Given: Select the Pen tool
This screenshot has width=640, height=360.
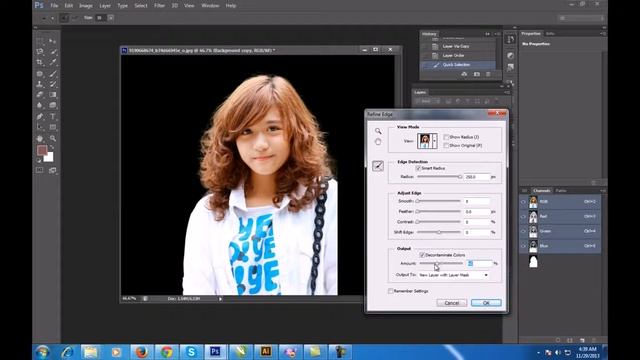Looking at the screenshot, I should coord(40,116).
